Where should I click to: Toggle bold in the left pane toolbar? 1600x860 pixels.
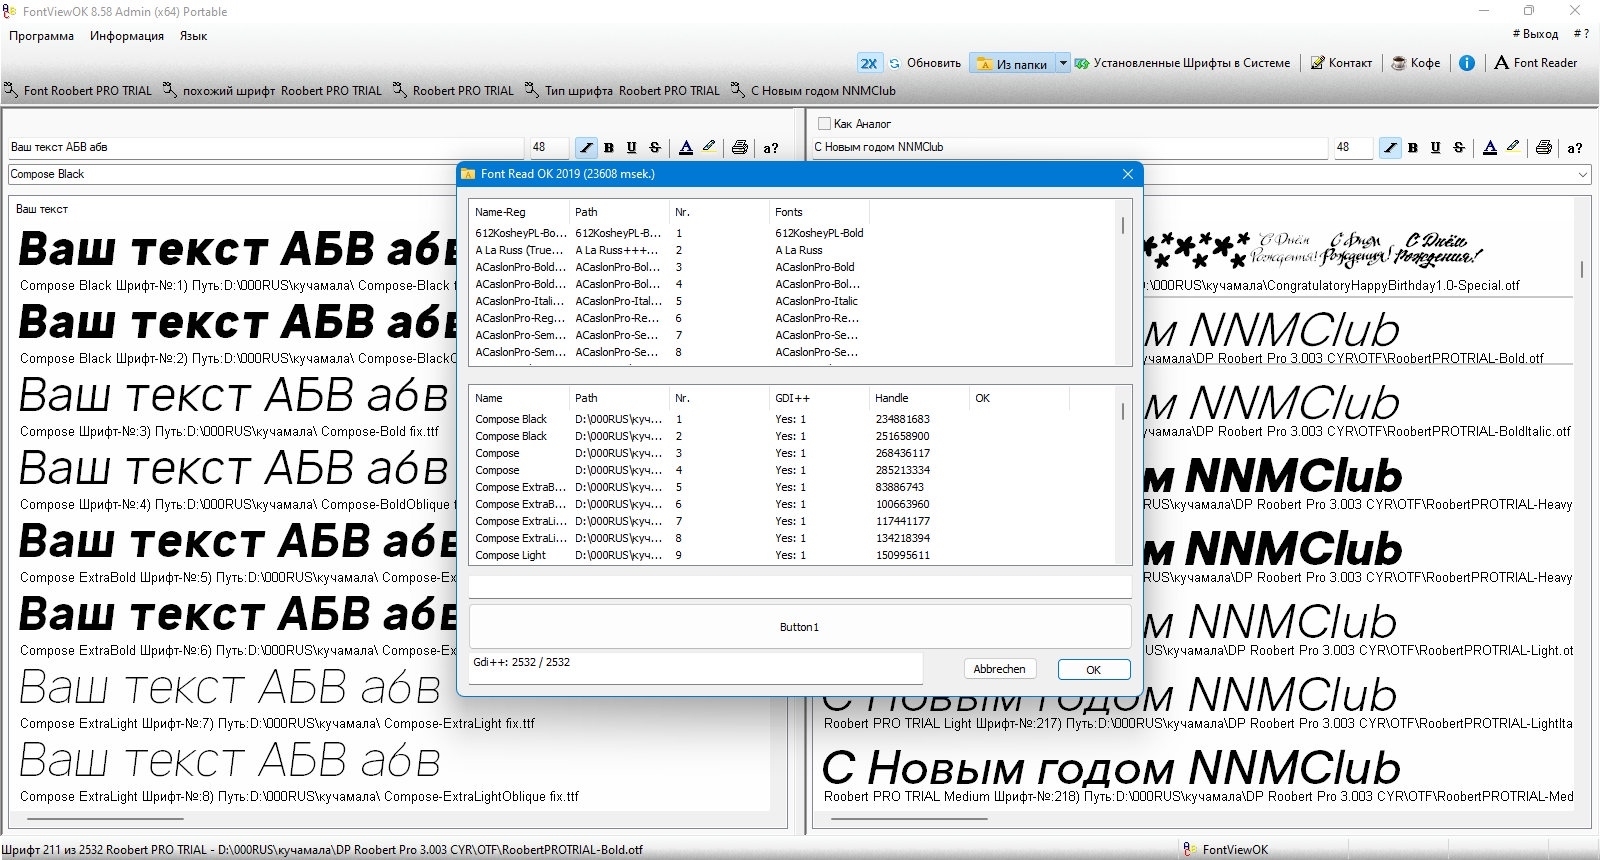(609, 147)
